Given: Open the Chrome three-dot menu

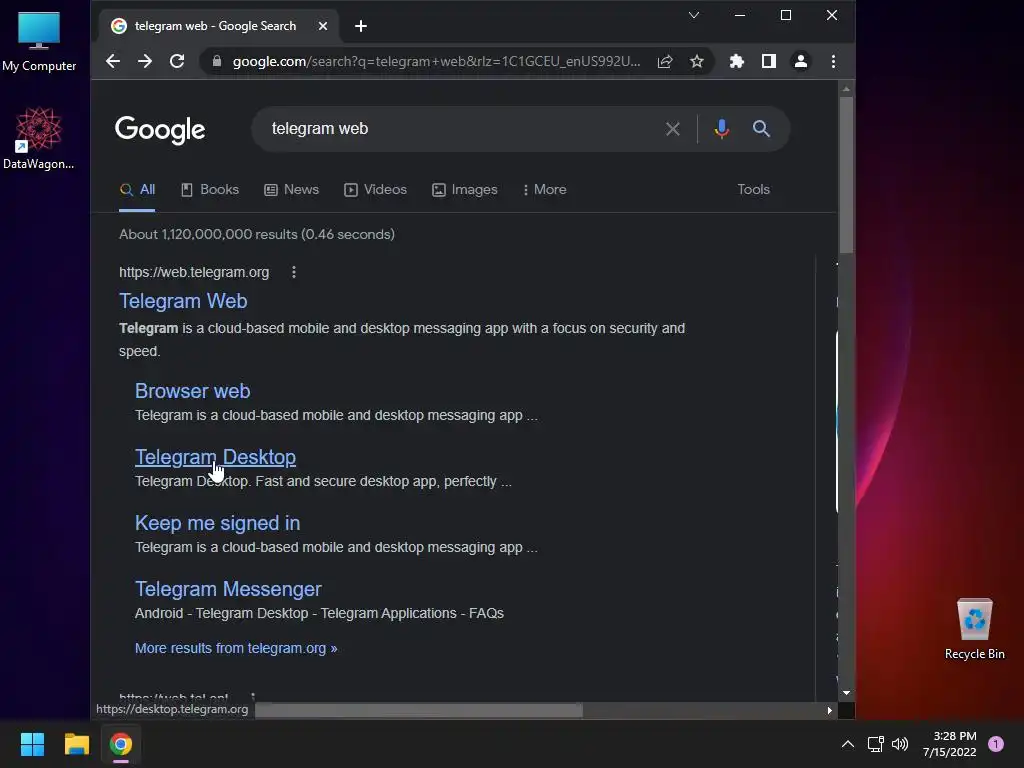Looking at the screenshot, I should click(833, 61).
